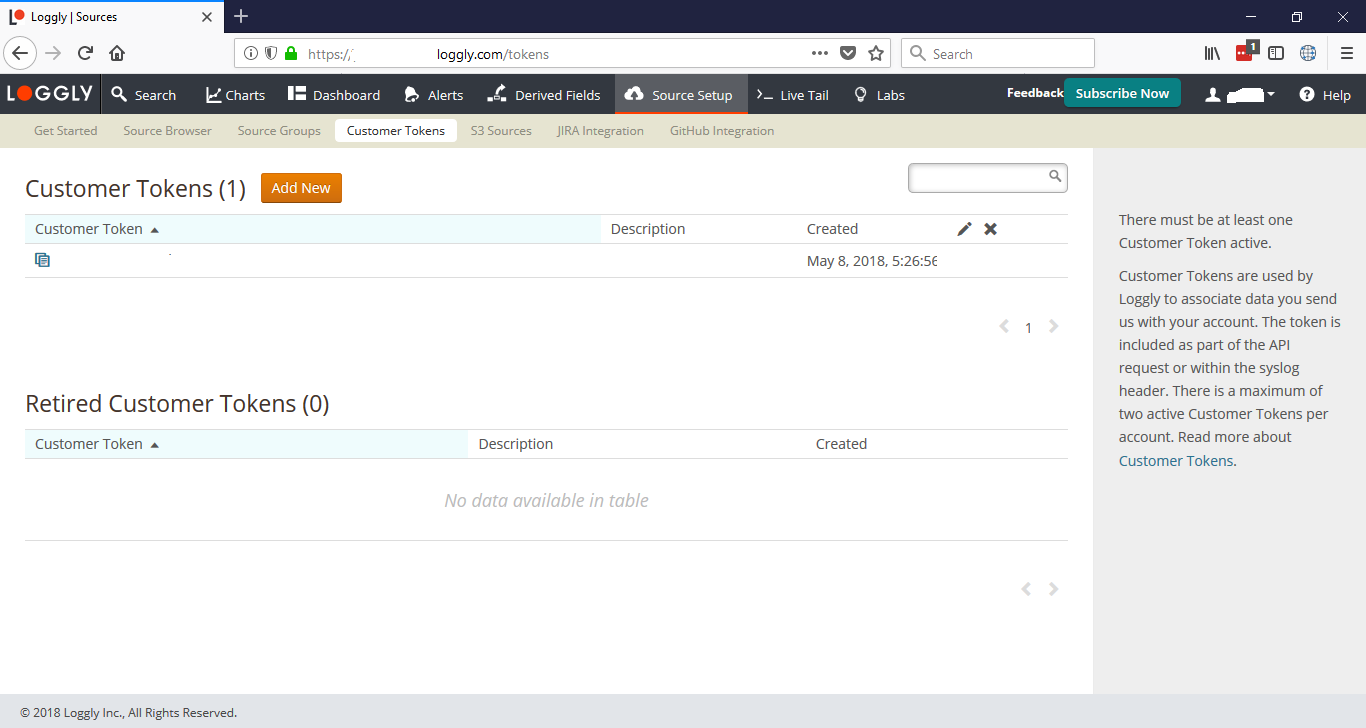The image size is (1366, 728).
Task: Open site information icon in the address bar
Action: [x=251, y=54]
